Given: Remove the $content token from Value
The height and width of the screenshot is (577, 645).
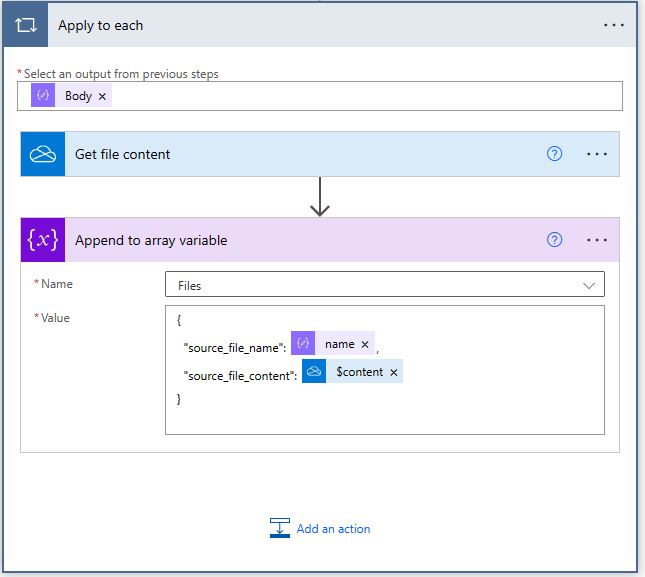Looking at the screenshot, I should pyautogui.click(x=394, y=373).
